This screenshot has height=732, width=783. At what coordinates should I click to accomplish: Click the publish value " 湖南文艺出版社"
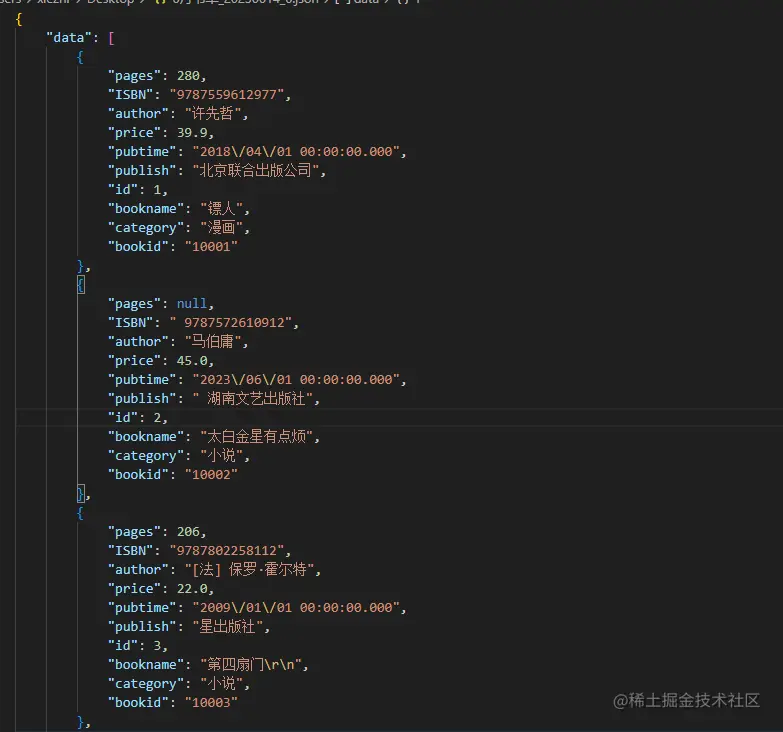click(x=253, y=398)
